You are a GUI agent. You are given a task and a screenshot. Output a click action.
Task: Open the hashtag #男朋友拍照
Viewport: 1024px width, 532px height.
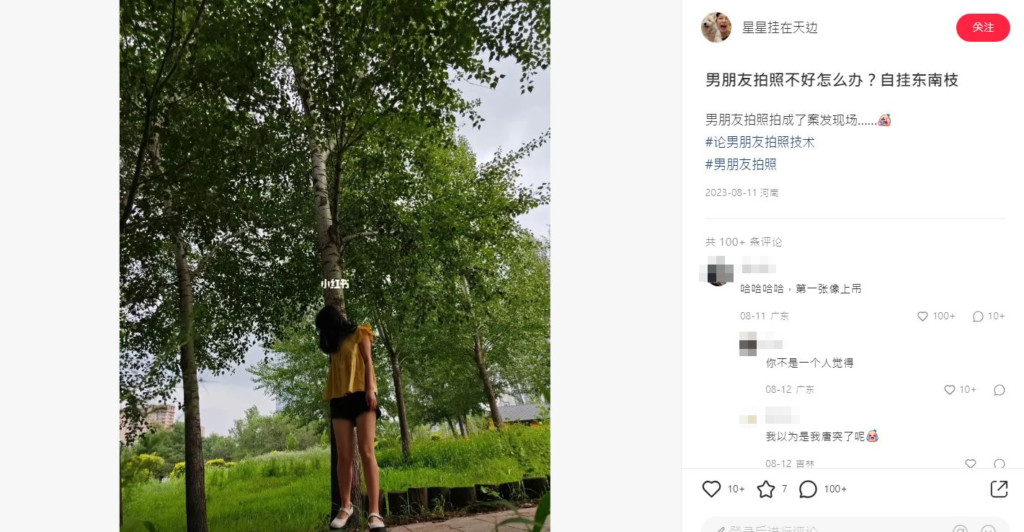pyautogui.click(x=741, y=164)
